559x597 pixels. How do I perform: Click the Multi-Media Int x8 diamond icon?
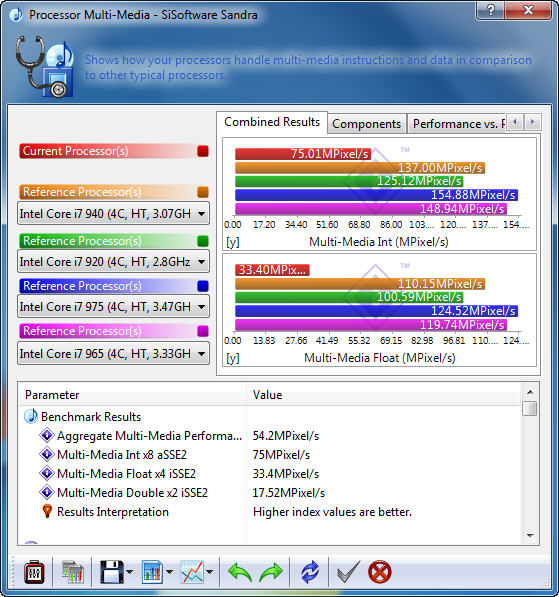point(47,454)
